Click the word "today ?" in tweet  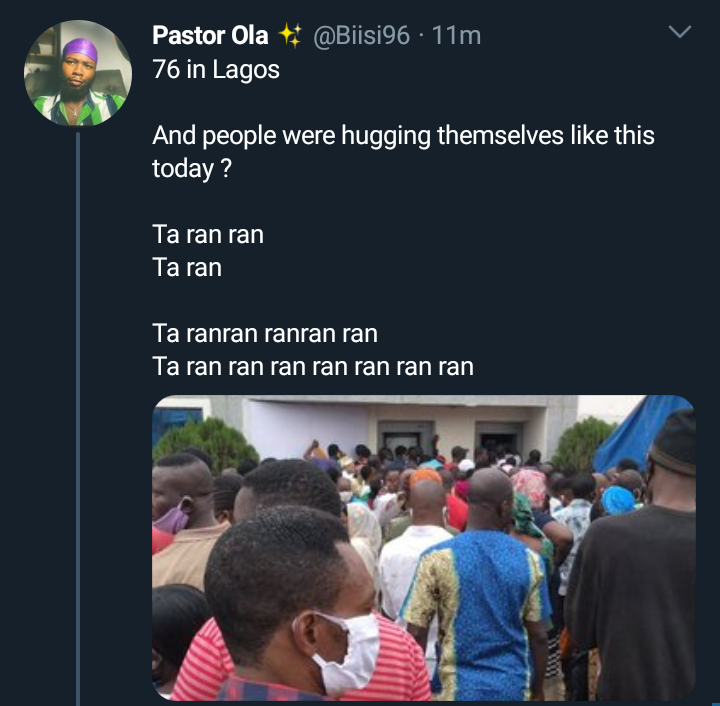coord(192,169)
